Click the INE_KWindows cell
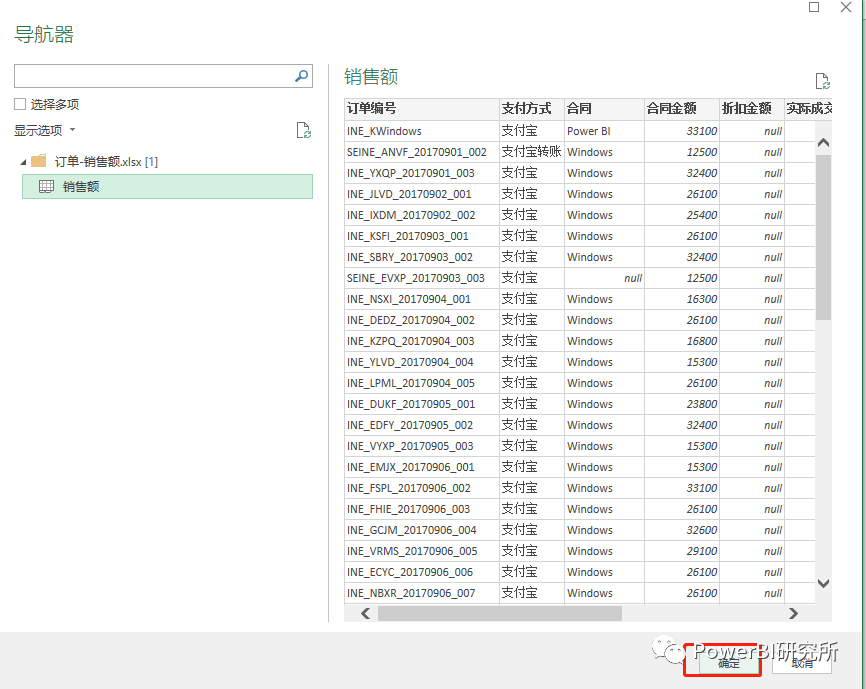The image size is (866, 689). click(421, 131)
